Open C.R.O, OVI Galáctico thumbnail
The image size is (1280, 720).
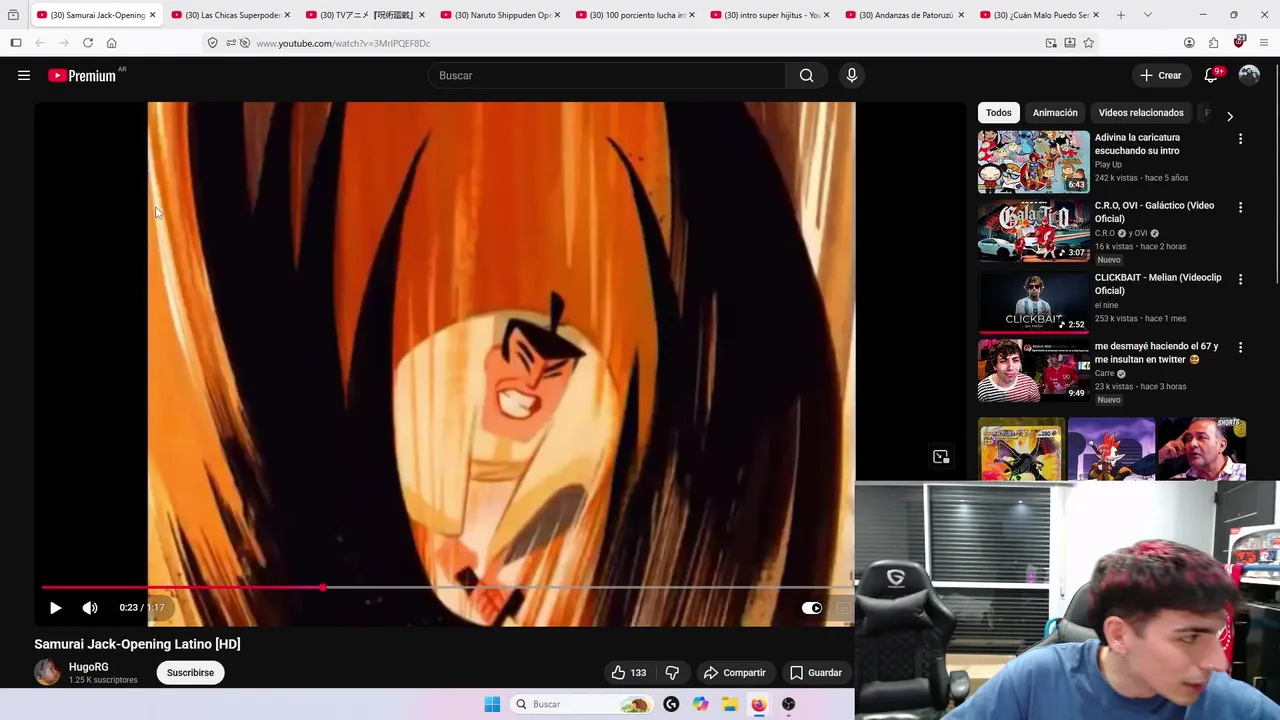pyautogui.click(x=1033, y=230)
